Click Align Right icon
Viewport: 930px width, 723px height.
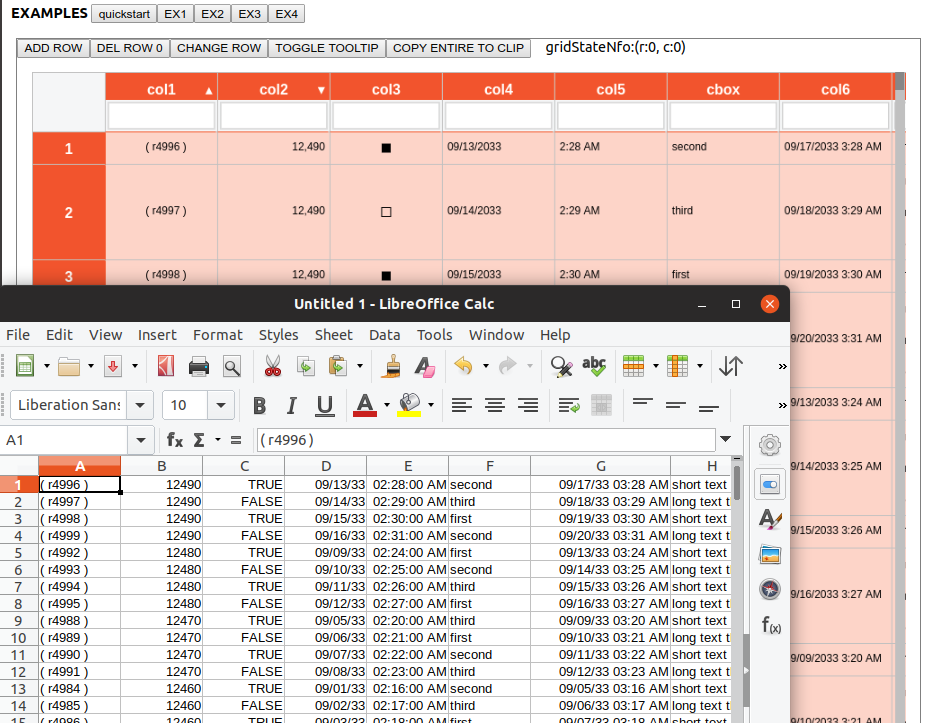click(528, 406)
